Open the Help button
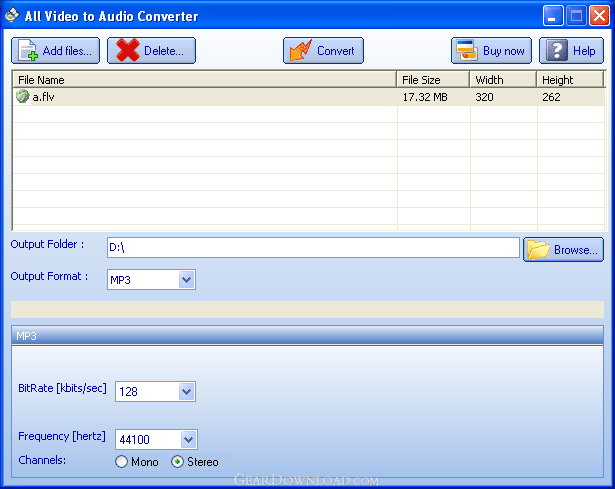 pyautogui.click(x=571, y=51)
